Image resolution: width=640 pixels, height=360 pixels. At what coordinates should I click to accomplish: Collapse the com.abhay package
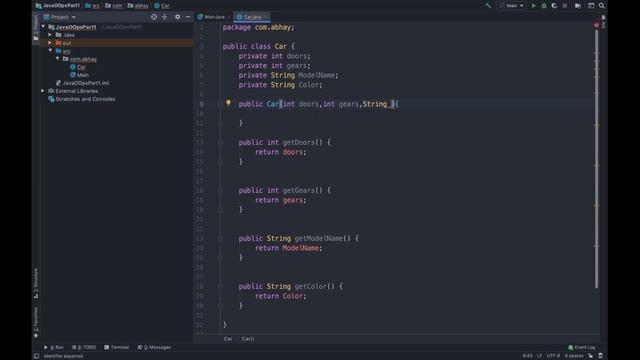click(x=58, y=59)
